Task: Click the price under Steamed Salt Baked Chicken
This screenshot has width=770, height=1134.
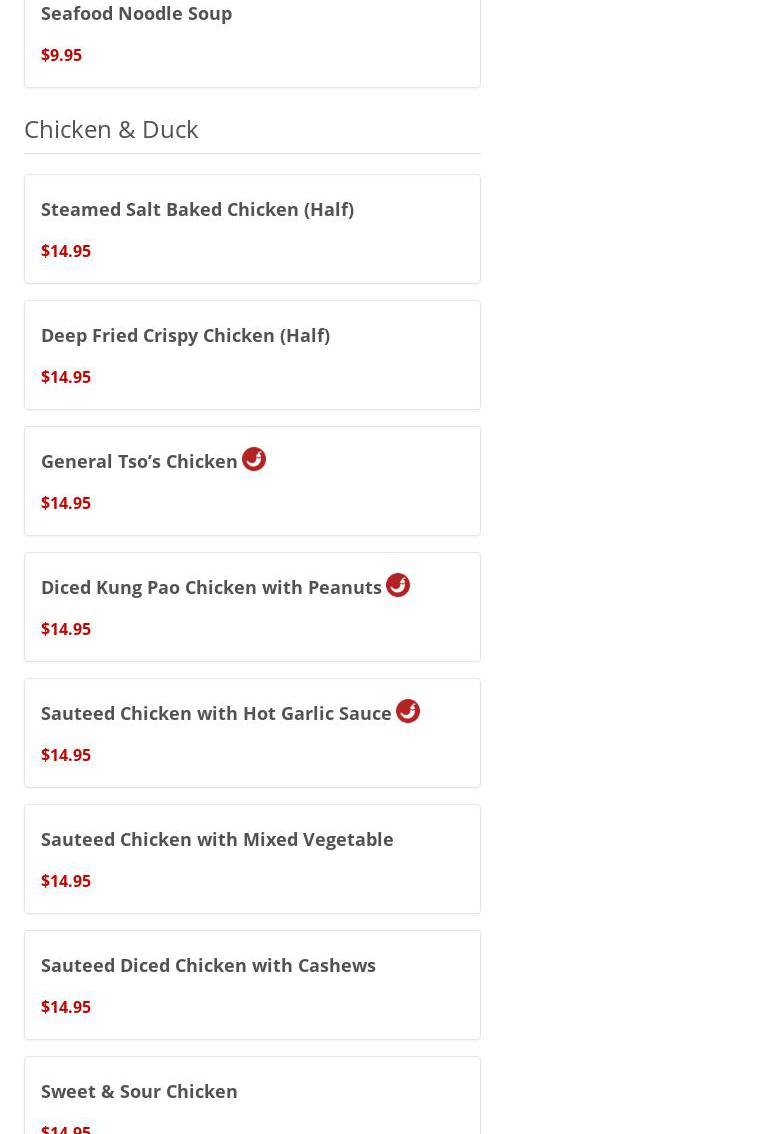Action: coord(66,251)
